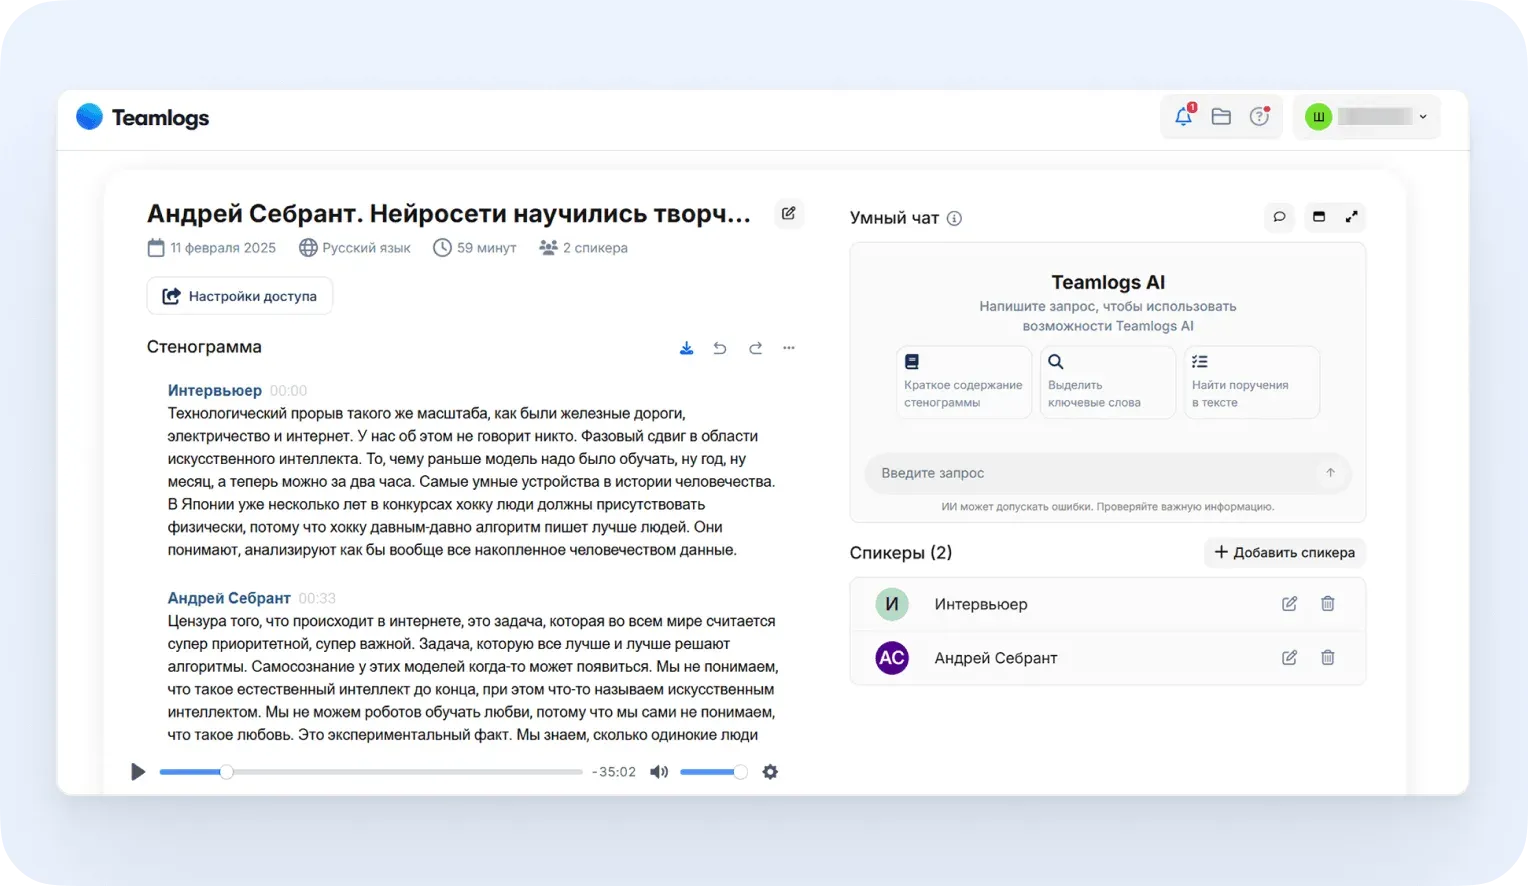1528x886 pixels.
Task: Edit the Интервьюер speaker
Action: click(x=1290, y=604)
